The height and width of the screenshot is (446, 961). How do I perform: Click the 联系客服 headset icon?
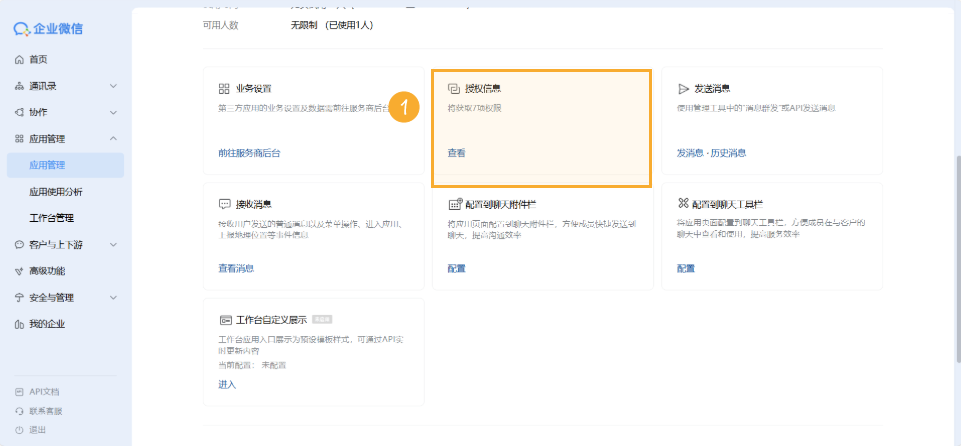(19, 411)
